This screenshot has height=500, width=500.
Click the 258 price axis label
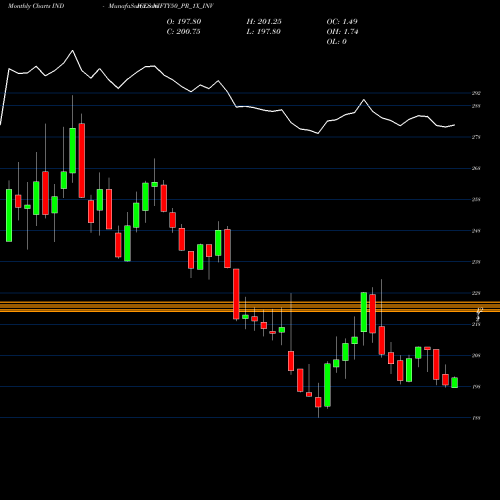point(476,199)
